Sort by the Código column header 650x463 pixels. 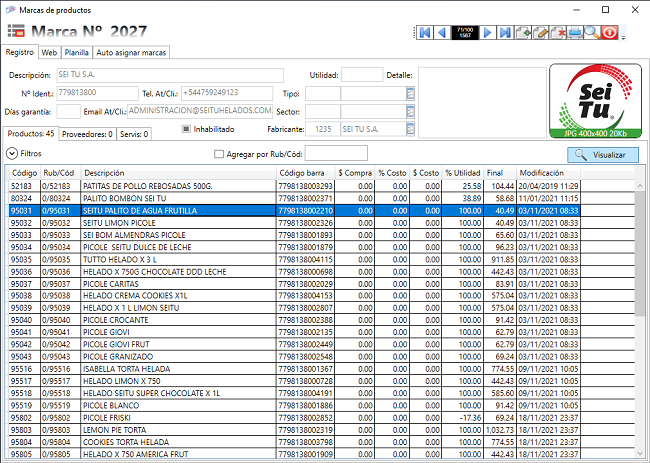[x=24, y=173]
